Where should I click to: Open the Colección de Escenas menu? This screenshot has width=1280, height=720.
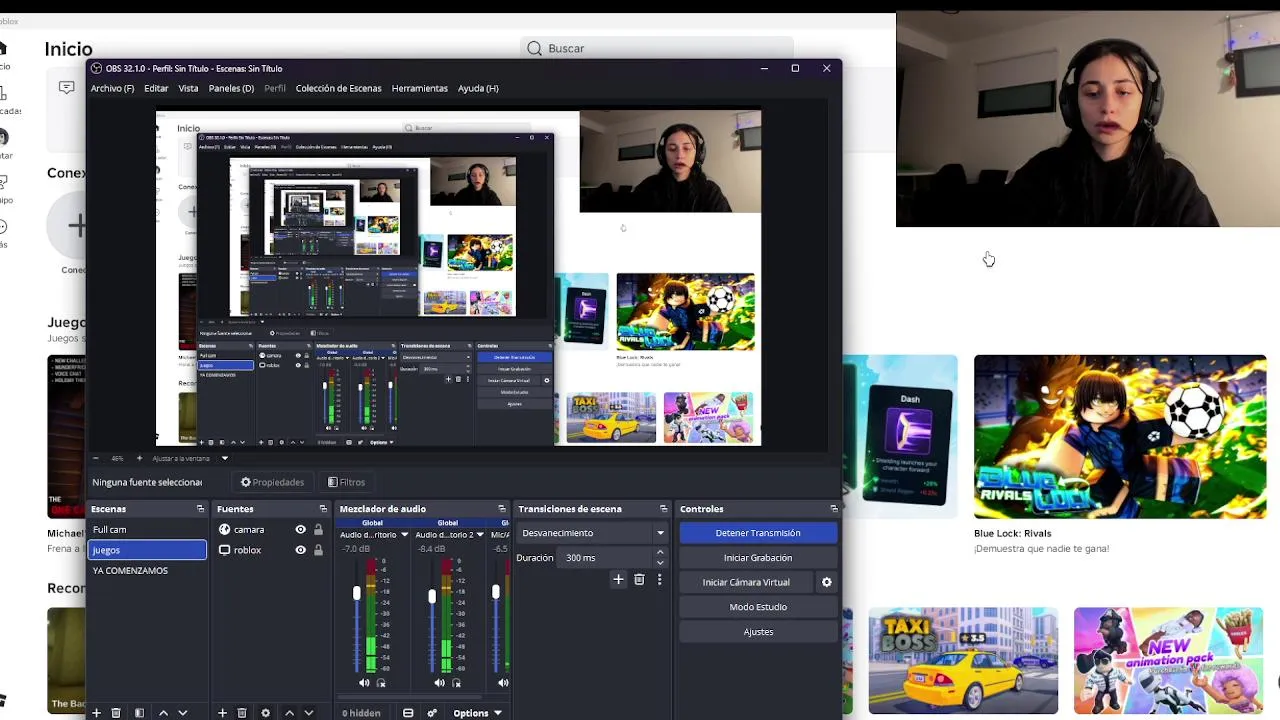point(338,88)
